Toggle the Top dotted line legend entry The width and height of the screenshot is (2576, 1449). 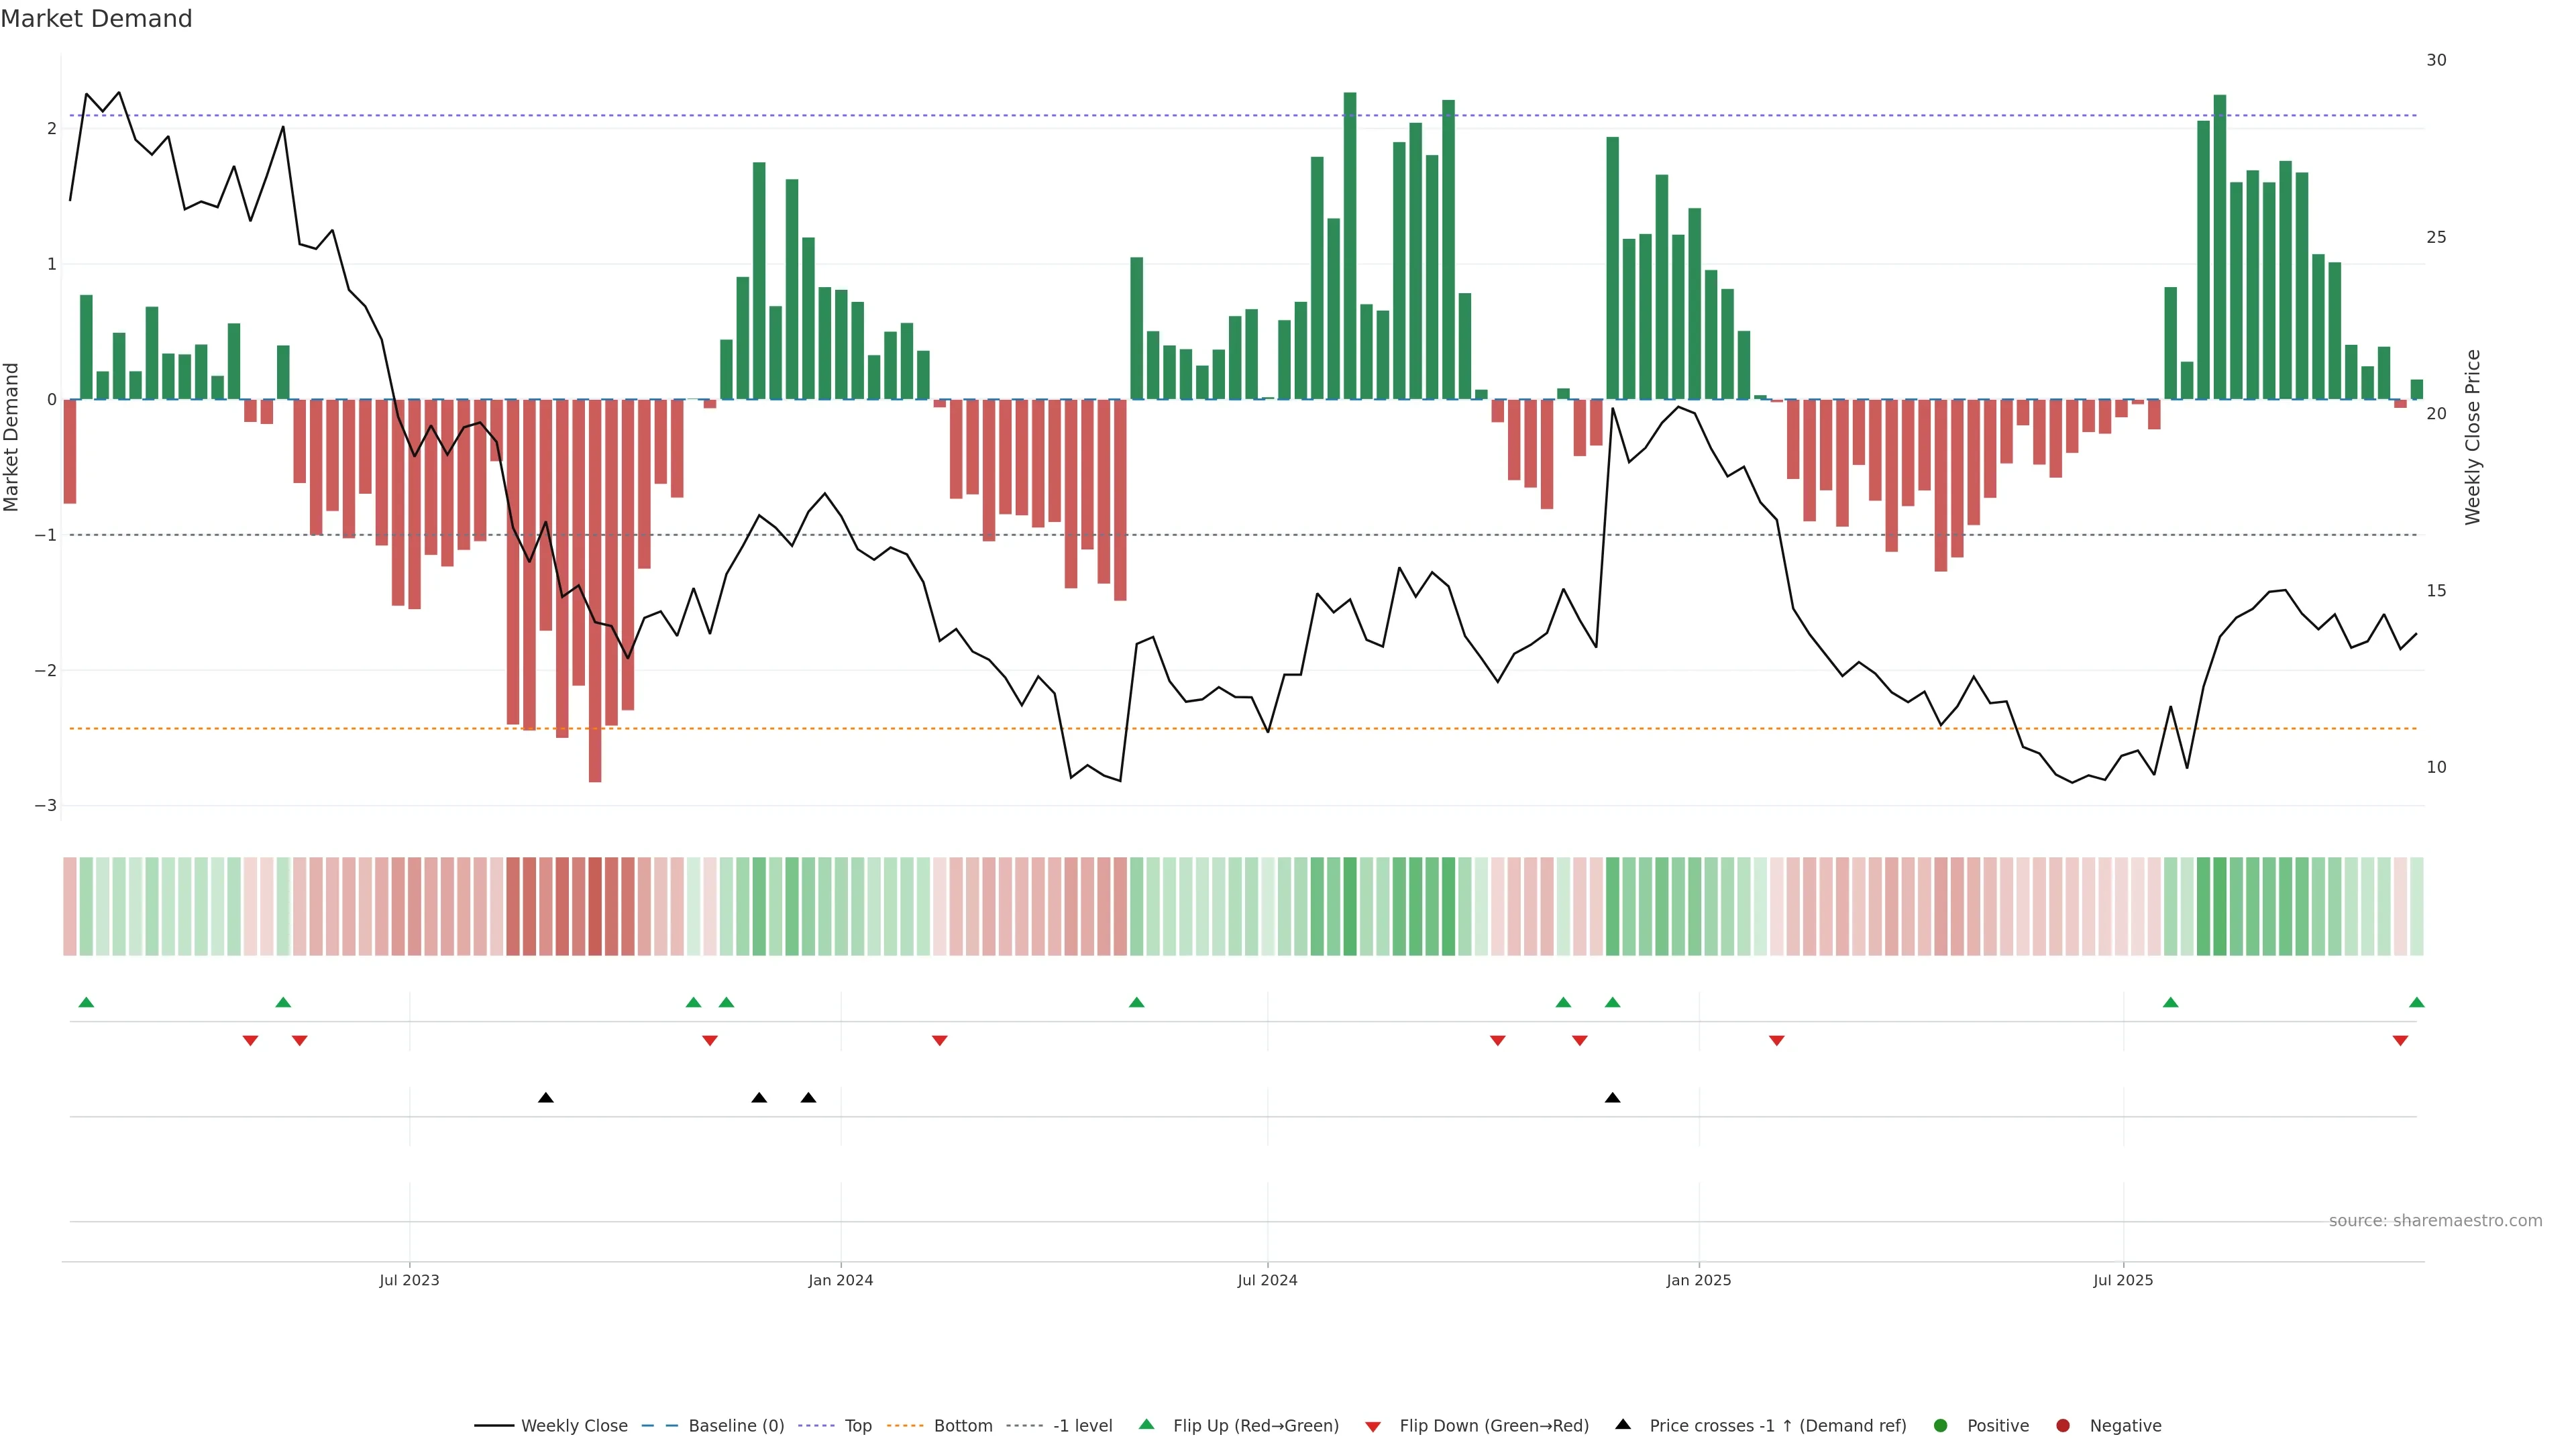pyautogui.click(x=857, y=1426)
